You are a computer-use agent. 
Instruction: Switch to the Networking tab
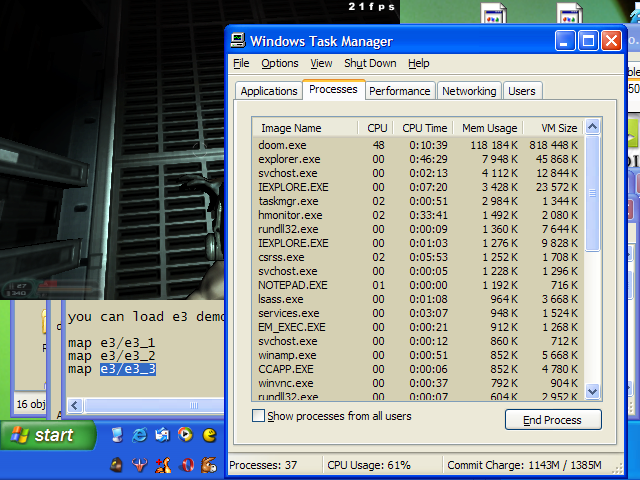[x=469, y=91]
